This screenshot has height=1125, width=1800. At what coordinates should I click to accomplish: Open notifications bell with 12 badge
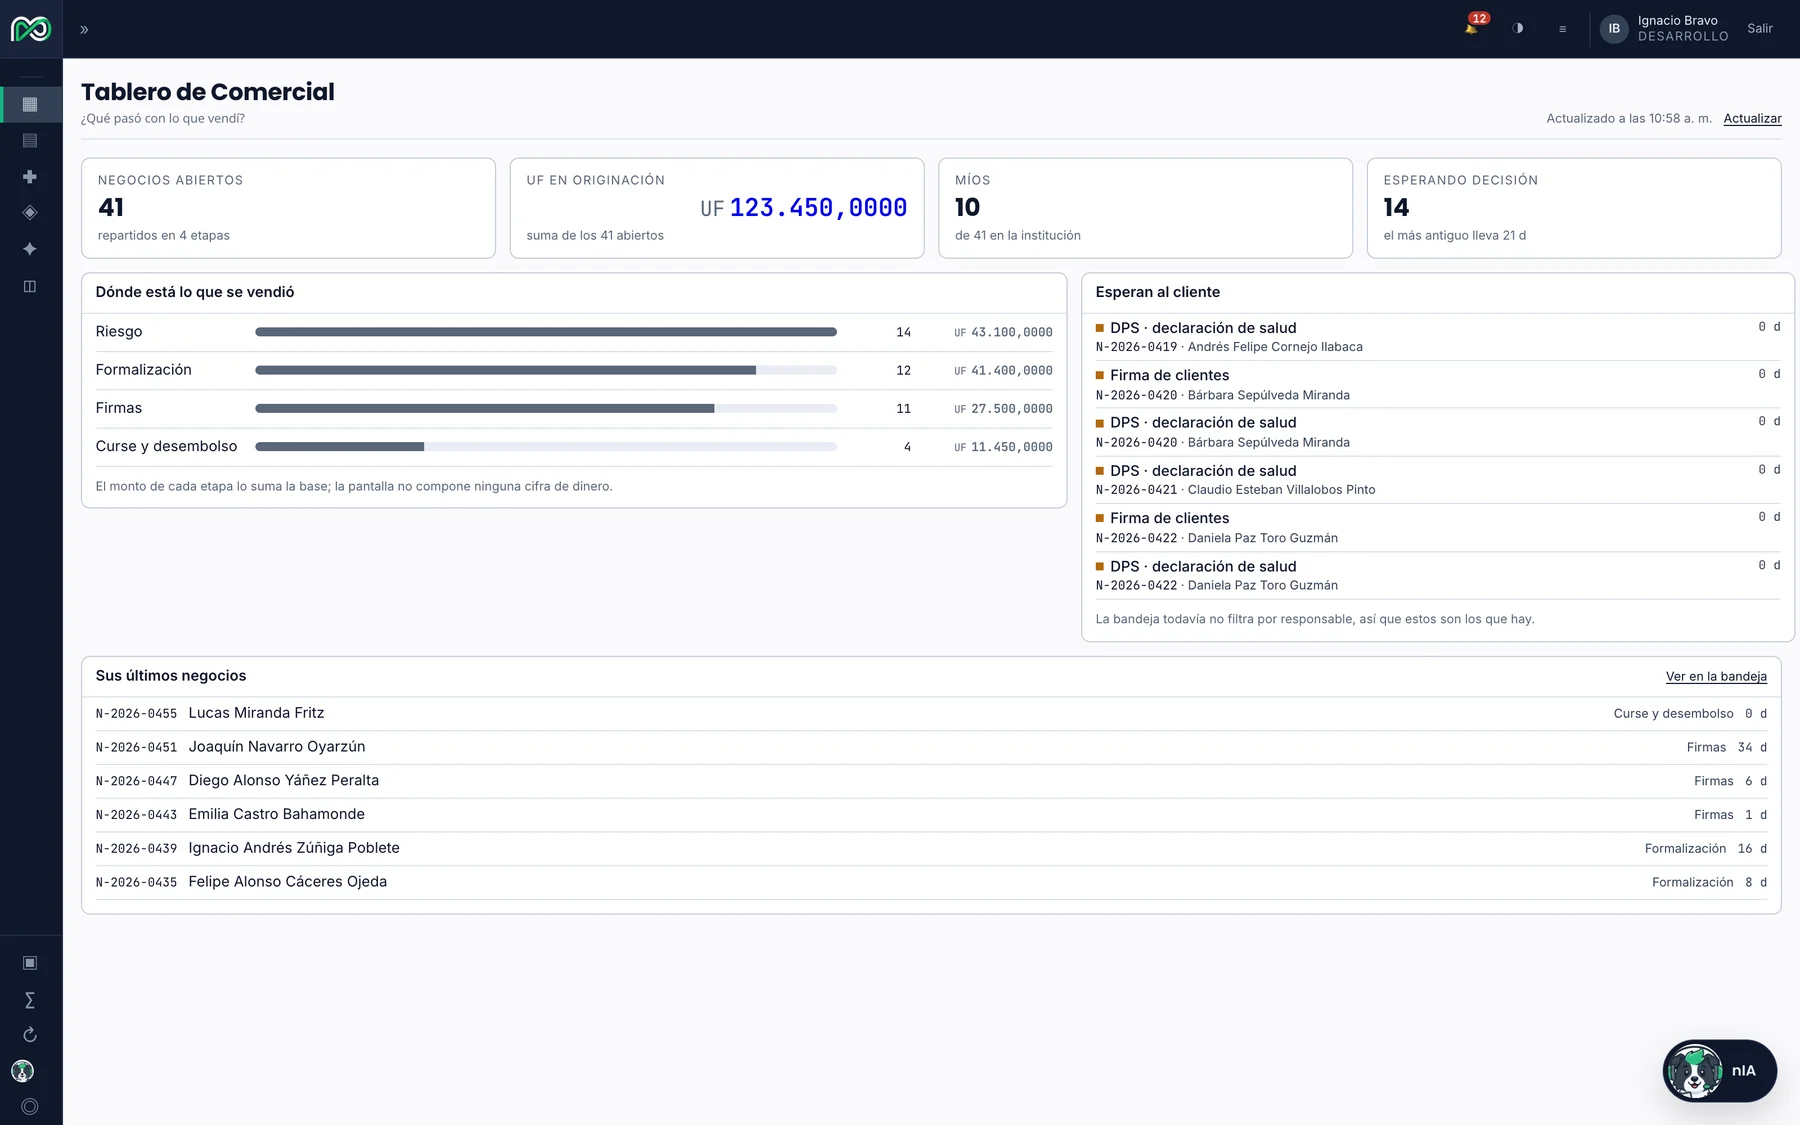click(x=1472, y=28)
